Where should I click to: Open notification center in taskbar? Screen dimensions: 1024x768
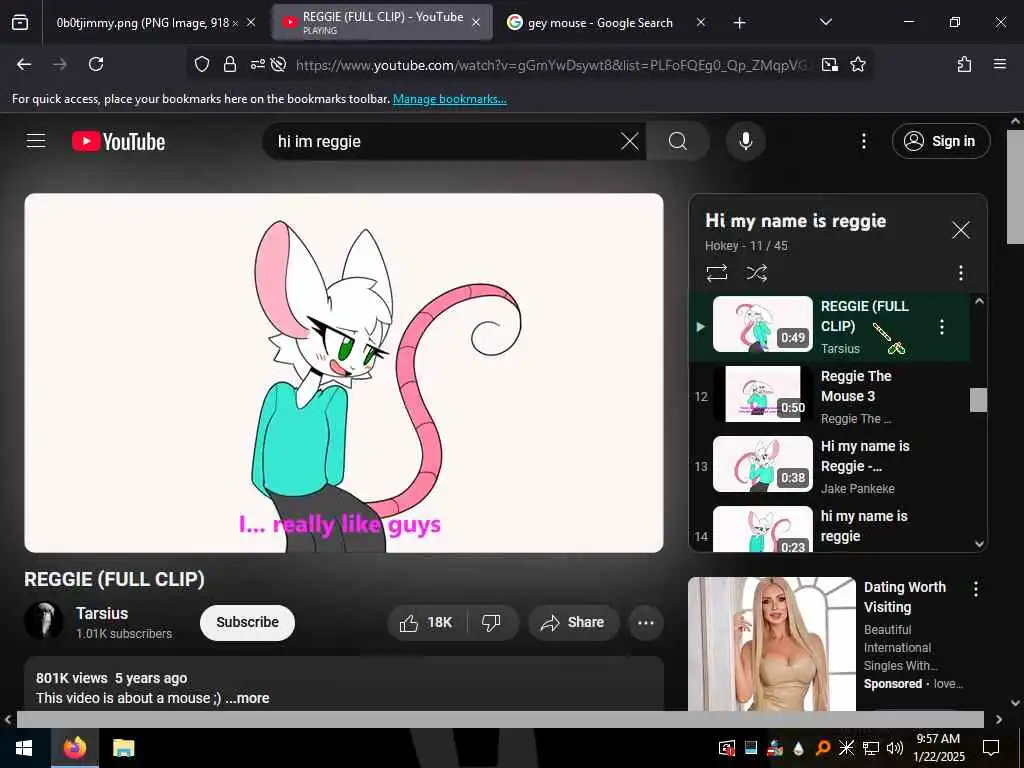click(x=991, y=748)
